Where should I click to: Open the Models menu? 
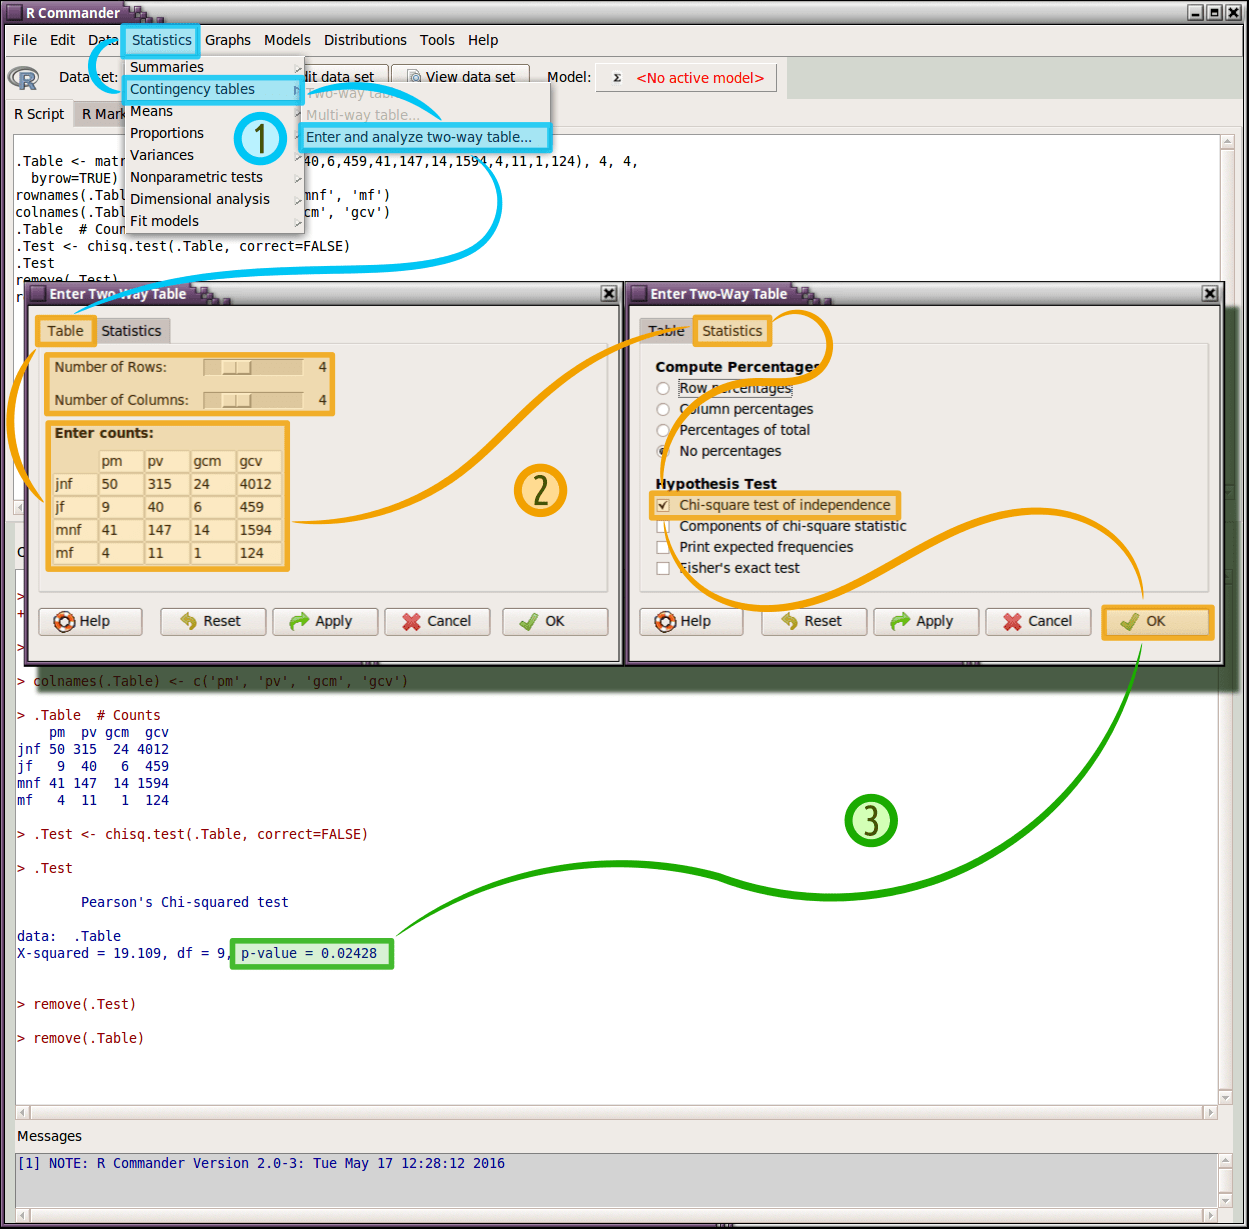click(x=287, y=40)
